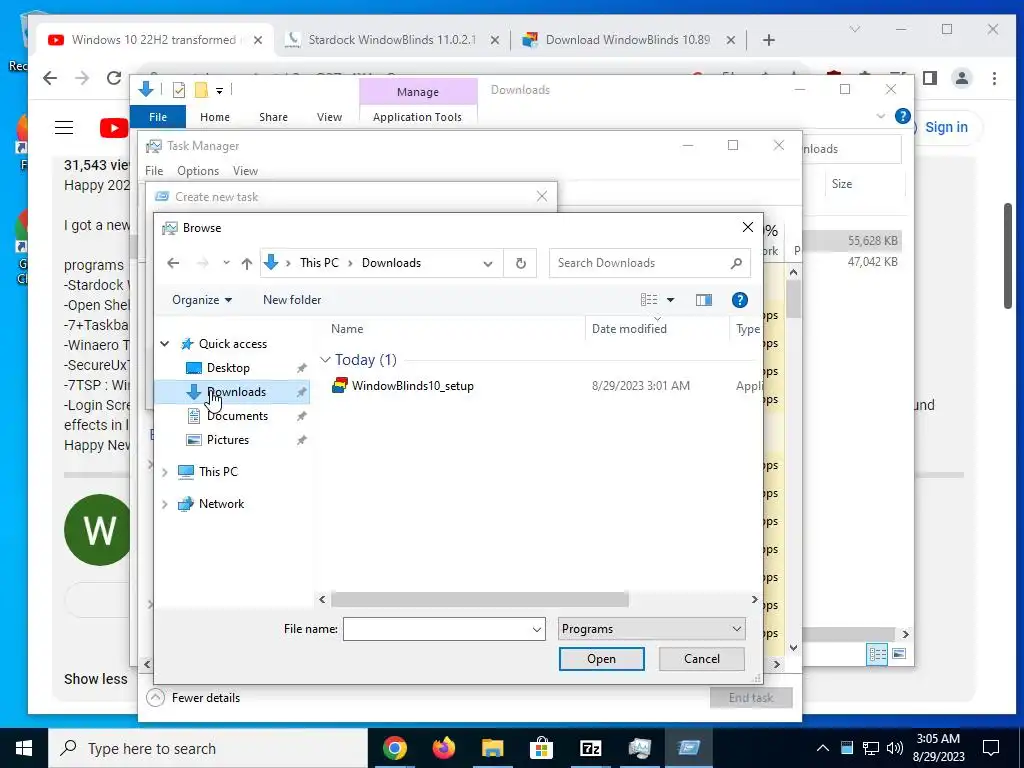Click the Back arrow in Browse dialog
The height and width of the screenshot is (768, 1024).
click(x=173, y=263)
